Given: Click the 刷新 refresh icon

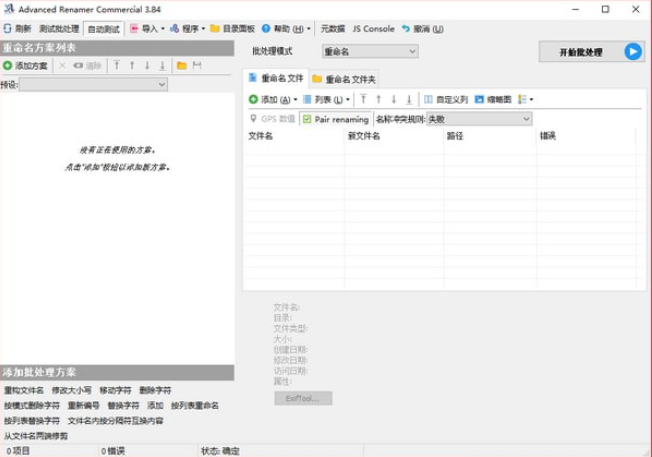Looking at the screenshot, I should tap(7, 29).
